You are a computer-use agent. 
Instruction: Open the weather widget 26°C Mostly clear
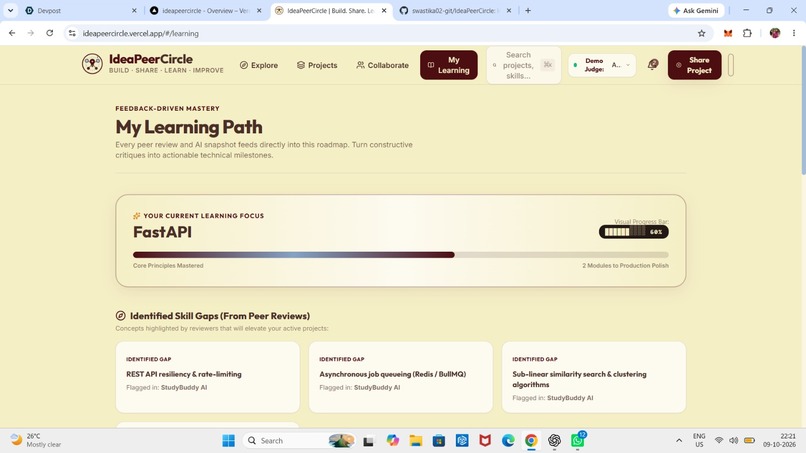click(35, 440)
